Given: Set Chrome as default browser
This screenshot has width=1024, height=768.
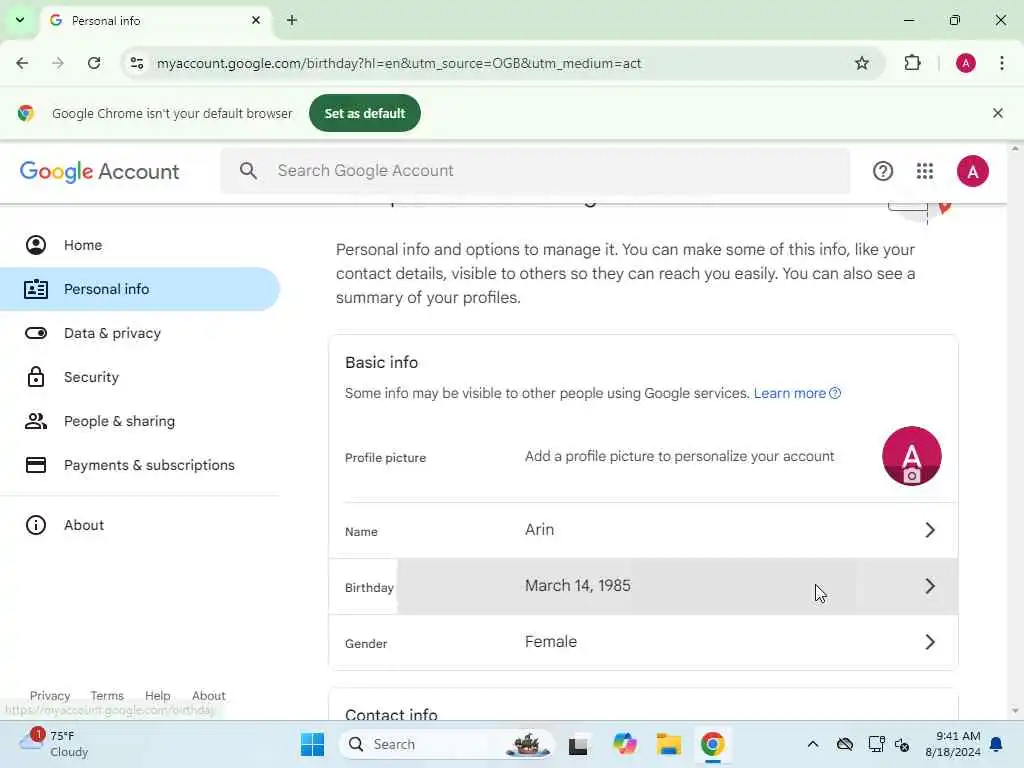Looking at the screenshot, I should coord(364,113).
